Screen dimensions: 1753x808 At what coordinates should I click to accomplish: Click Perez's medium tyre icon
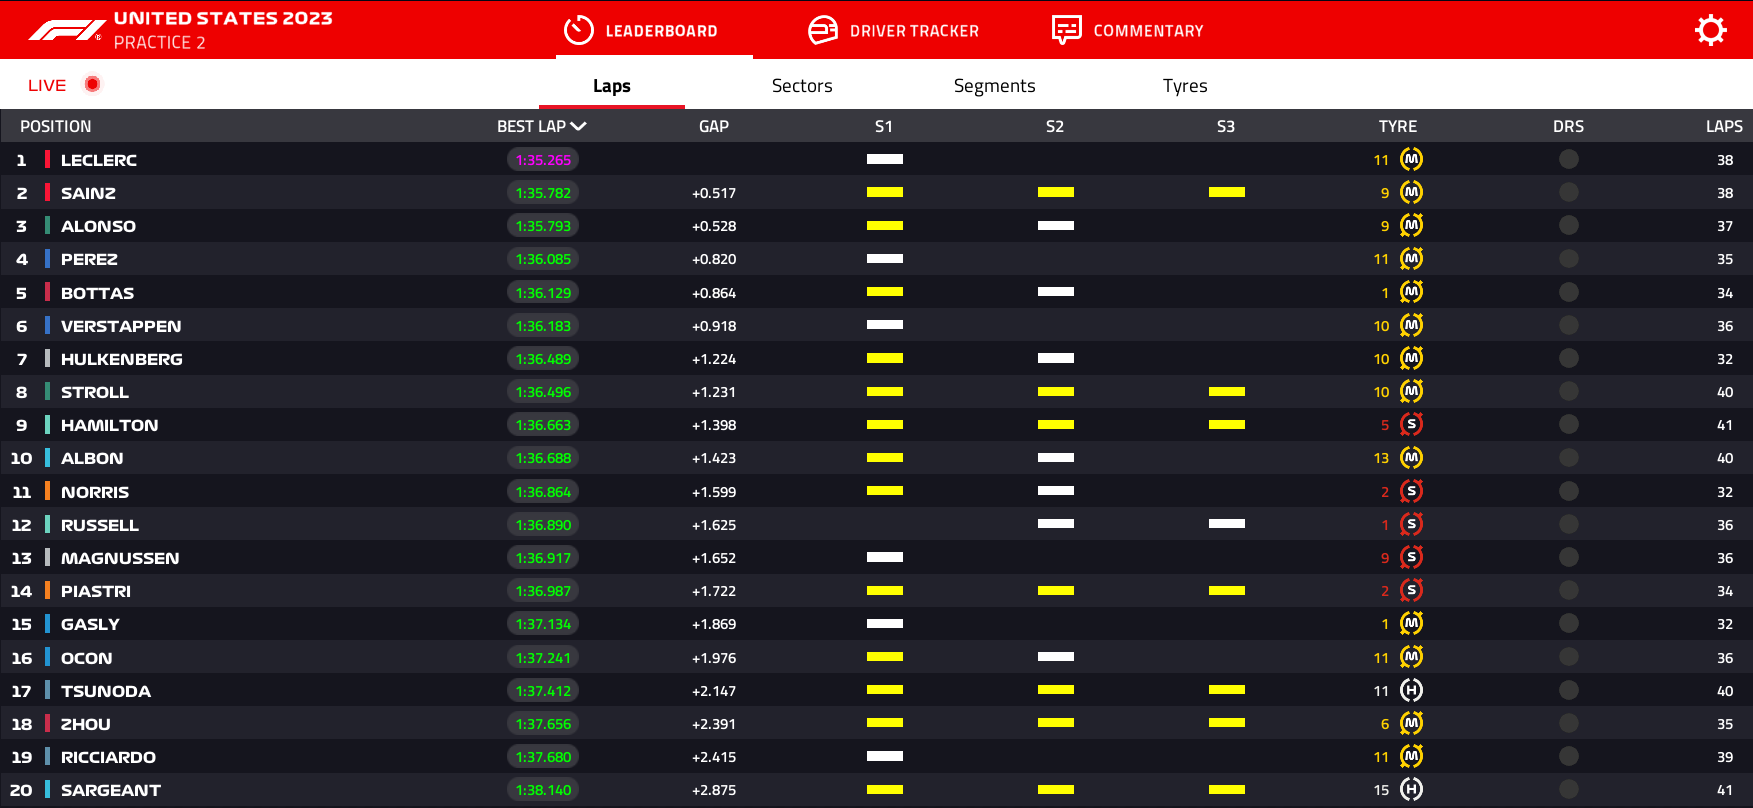pos(1411,258)
